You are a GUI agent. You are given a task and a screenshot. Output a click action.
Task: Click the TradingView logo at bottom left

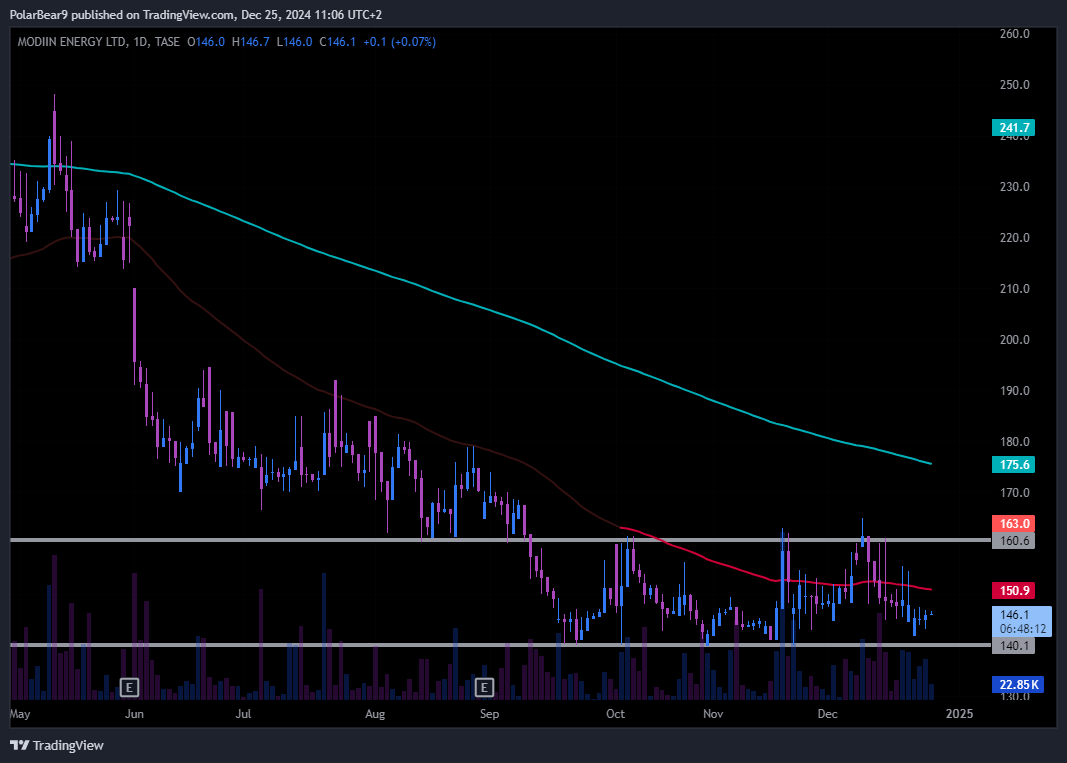click(x=57, y=745)
